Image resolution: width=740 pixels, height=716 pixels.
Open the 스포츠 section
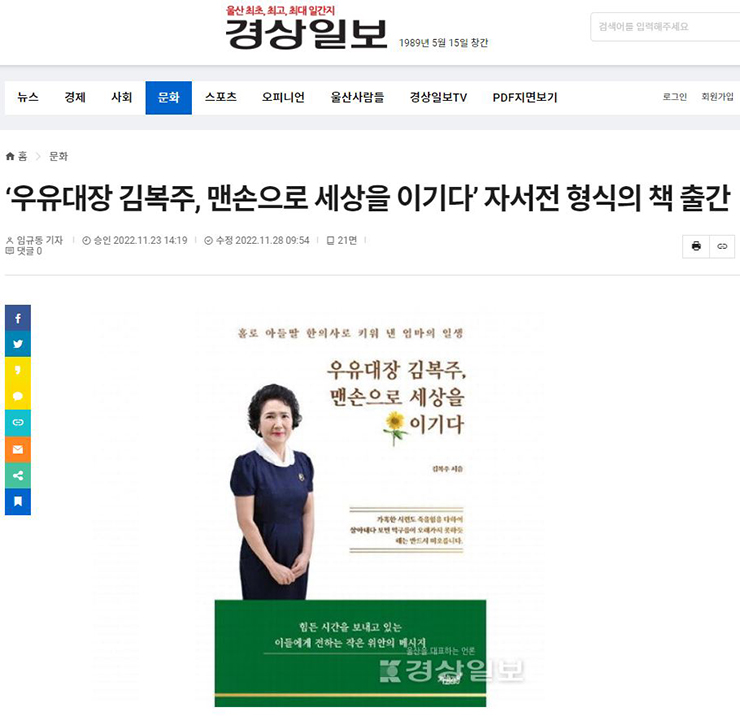pyautogui.click(x=220, y=97)
